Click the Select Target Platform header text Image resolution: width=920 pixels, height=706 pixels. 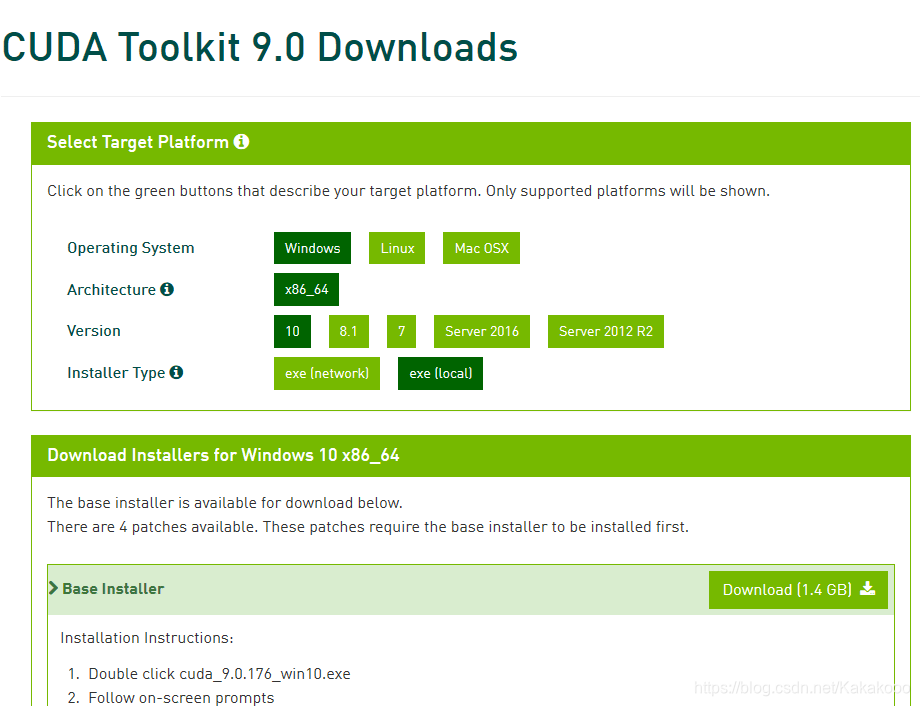(138, 142)
